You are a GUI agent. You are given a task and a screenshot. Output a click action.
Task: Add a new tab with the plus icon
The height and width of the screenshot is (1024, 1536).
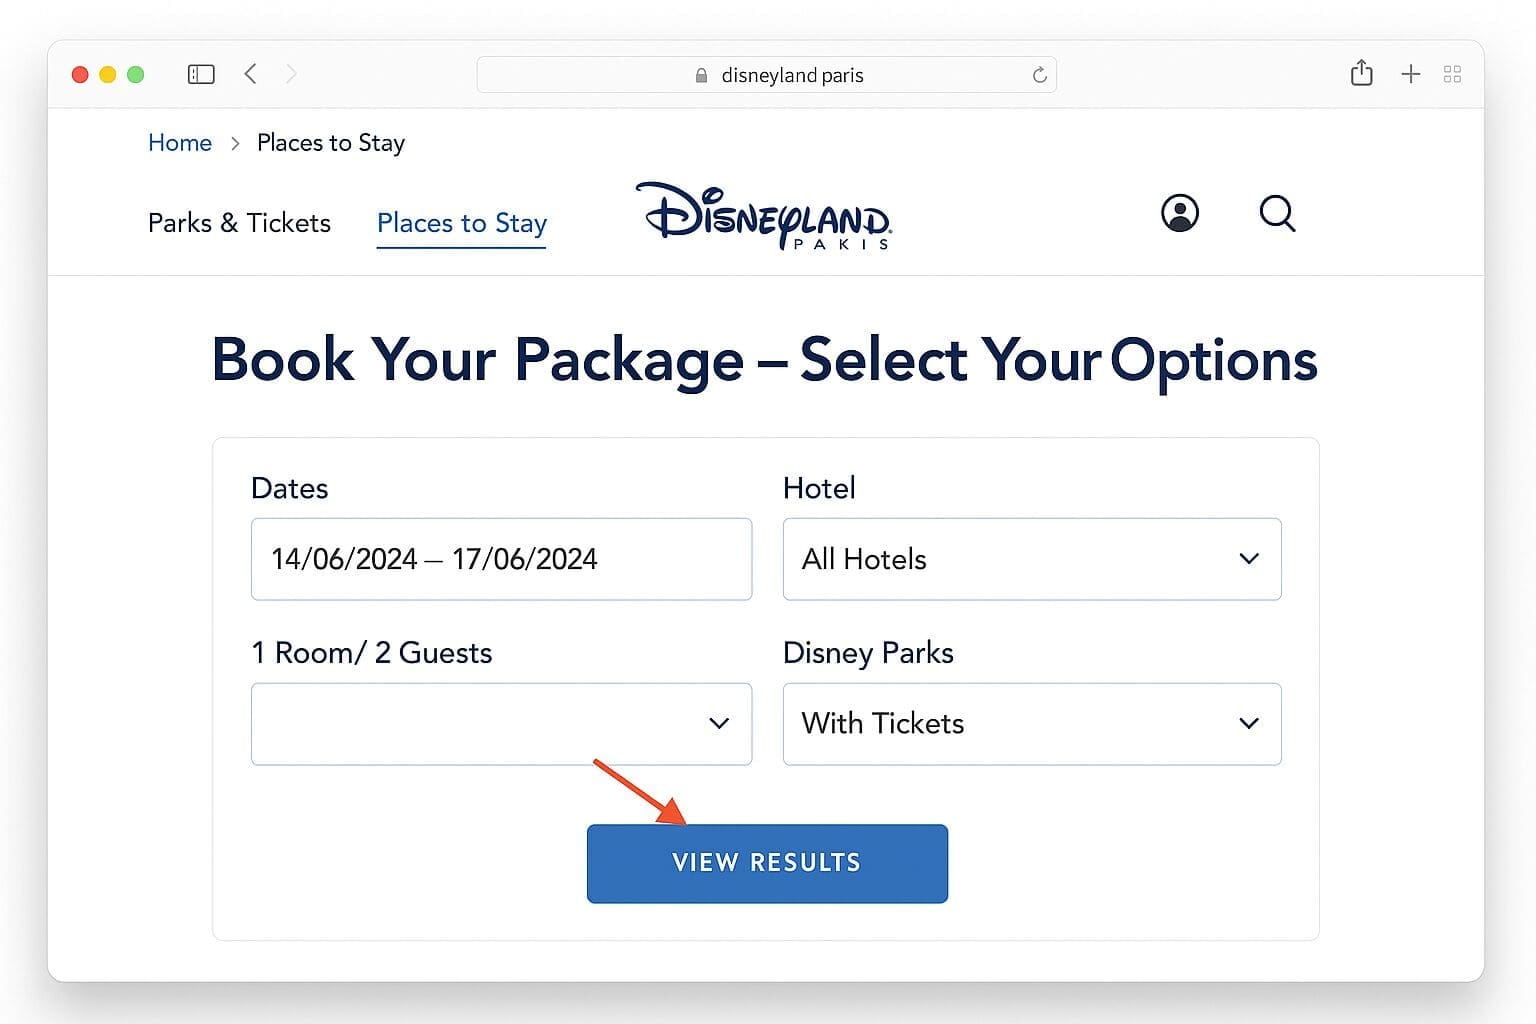point(1411,74)
